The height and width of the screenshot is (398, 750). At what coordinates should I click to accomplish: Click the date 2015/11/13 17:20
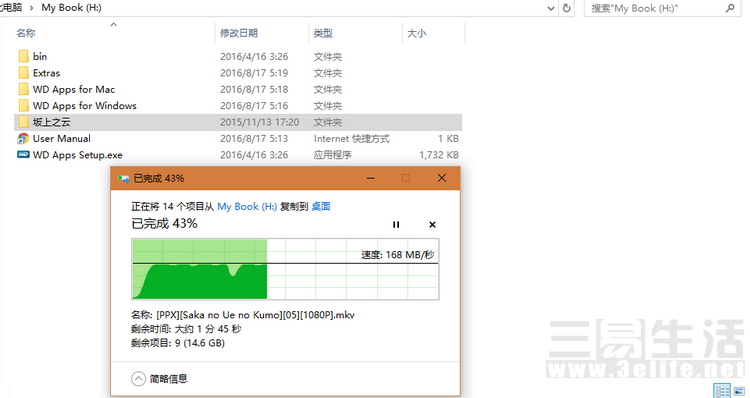click(259, 122)
